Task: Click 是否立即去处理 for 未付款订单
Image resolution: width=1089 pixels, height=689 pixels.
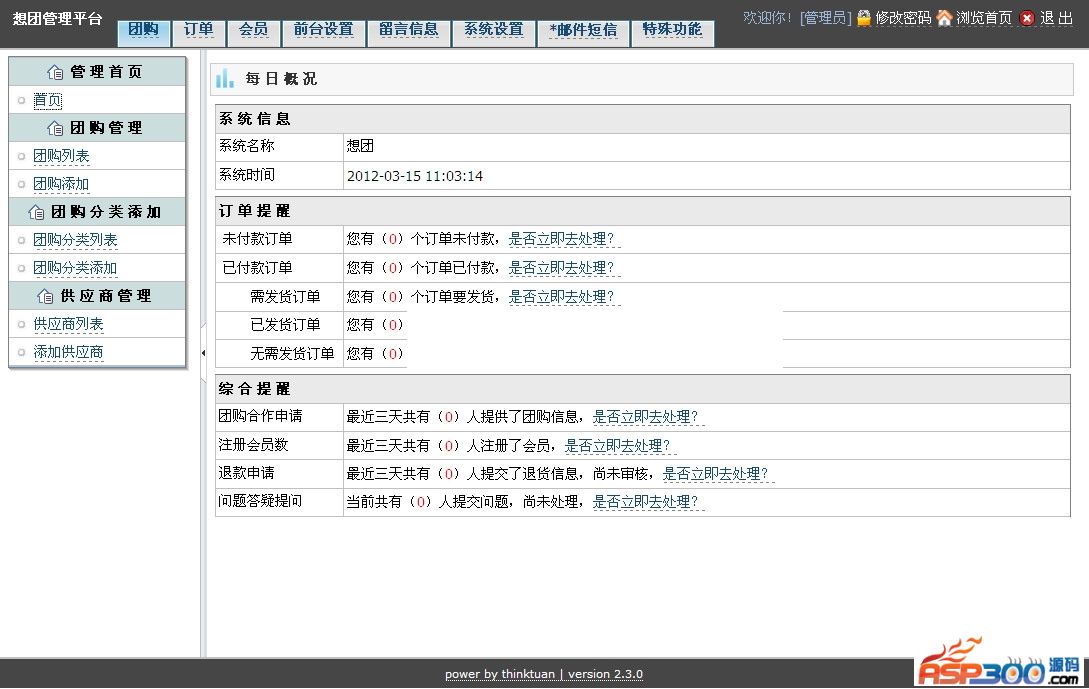Action: (563, 240)
